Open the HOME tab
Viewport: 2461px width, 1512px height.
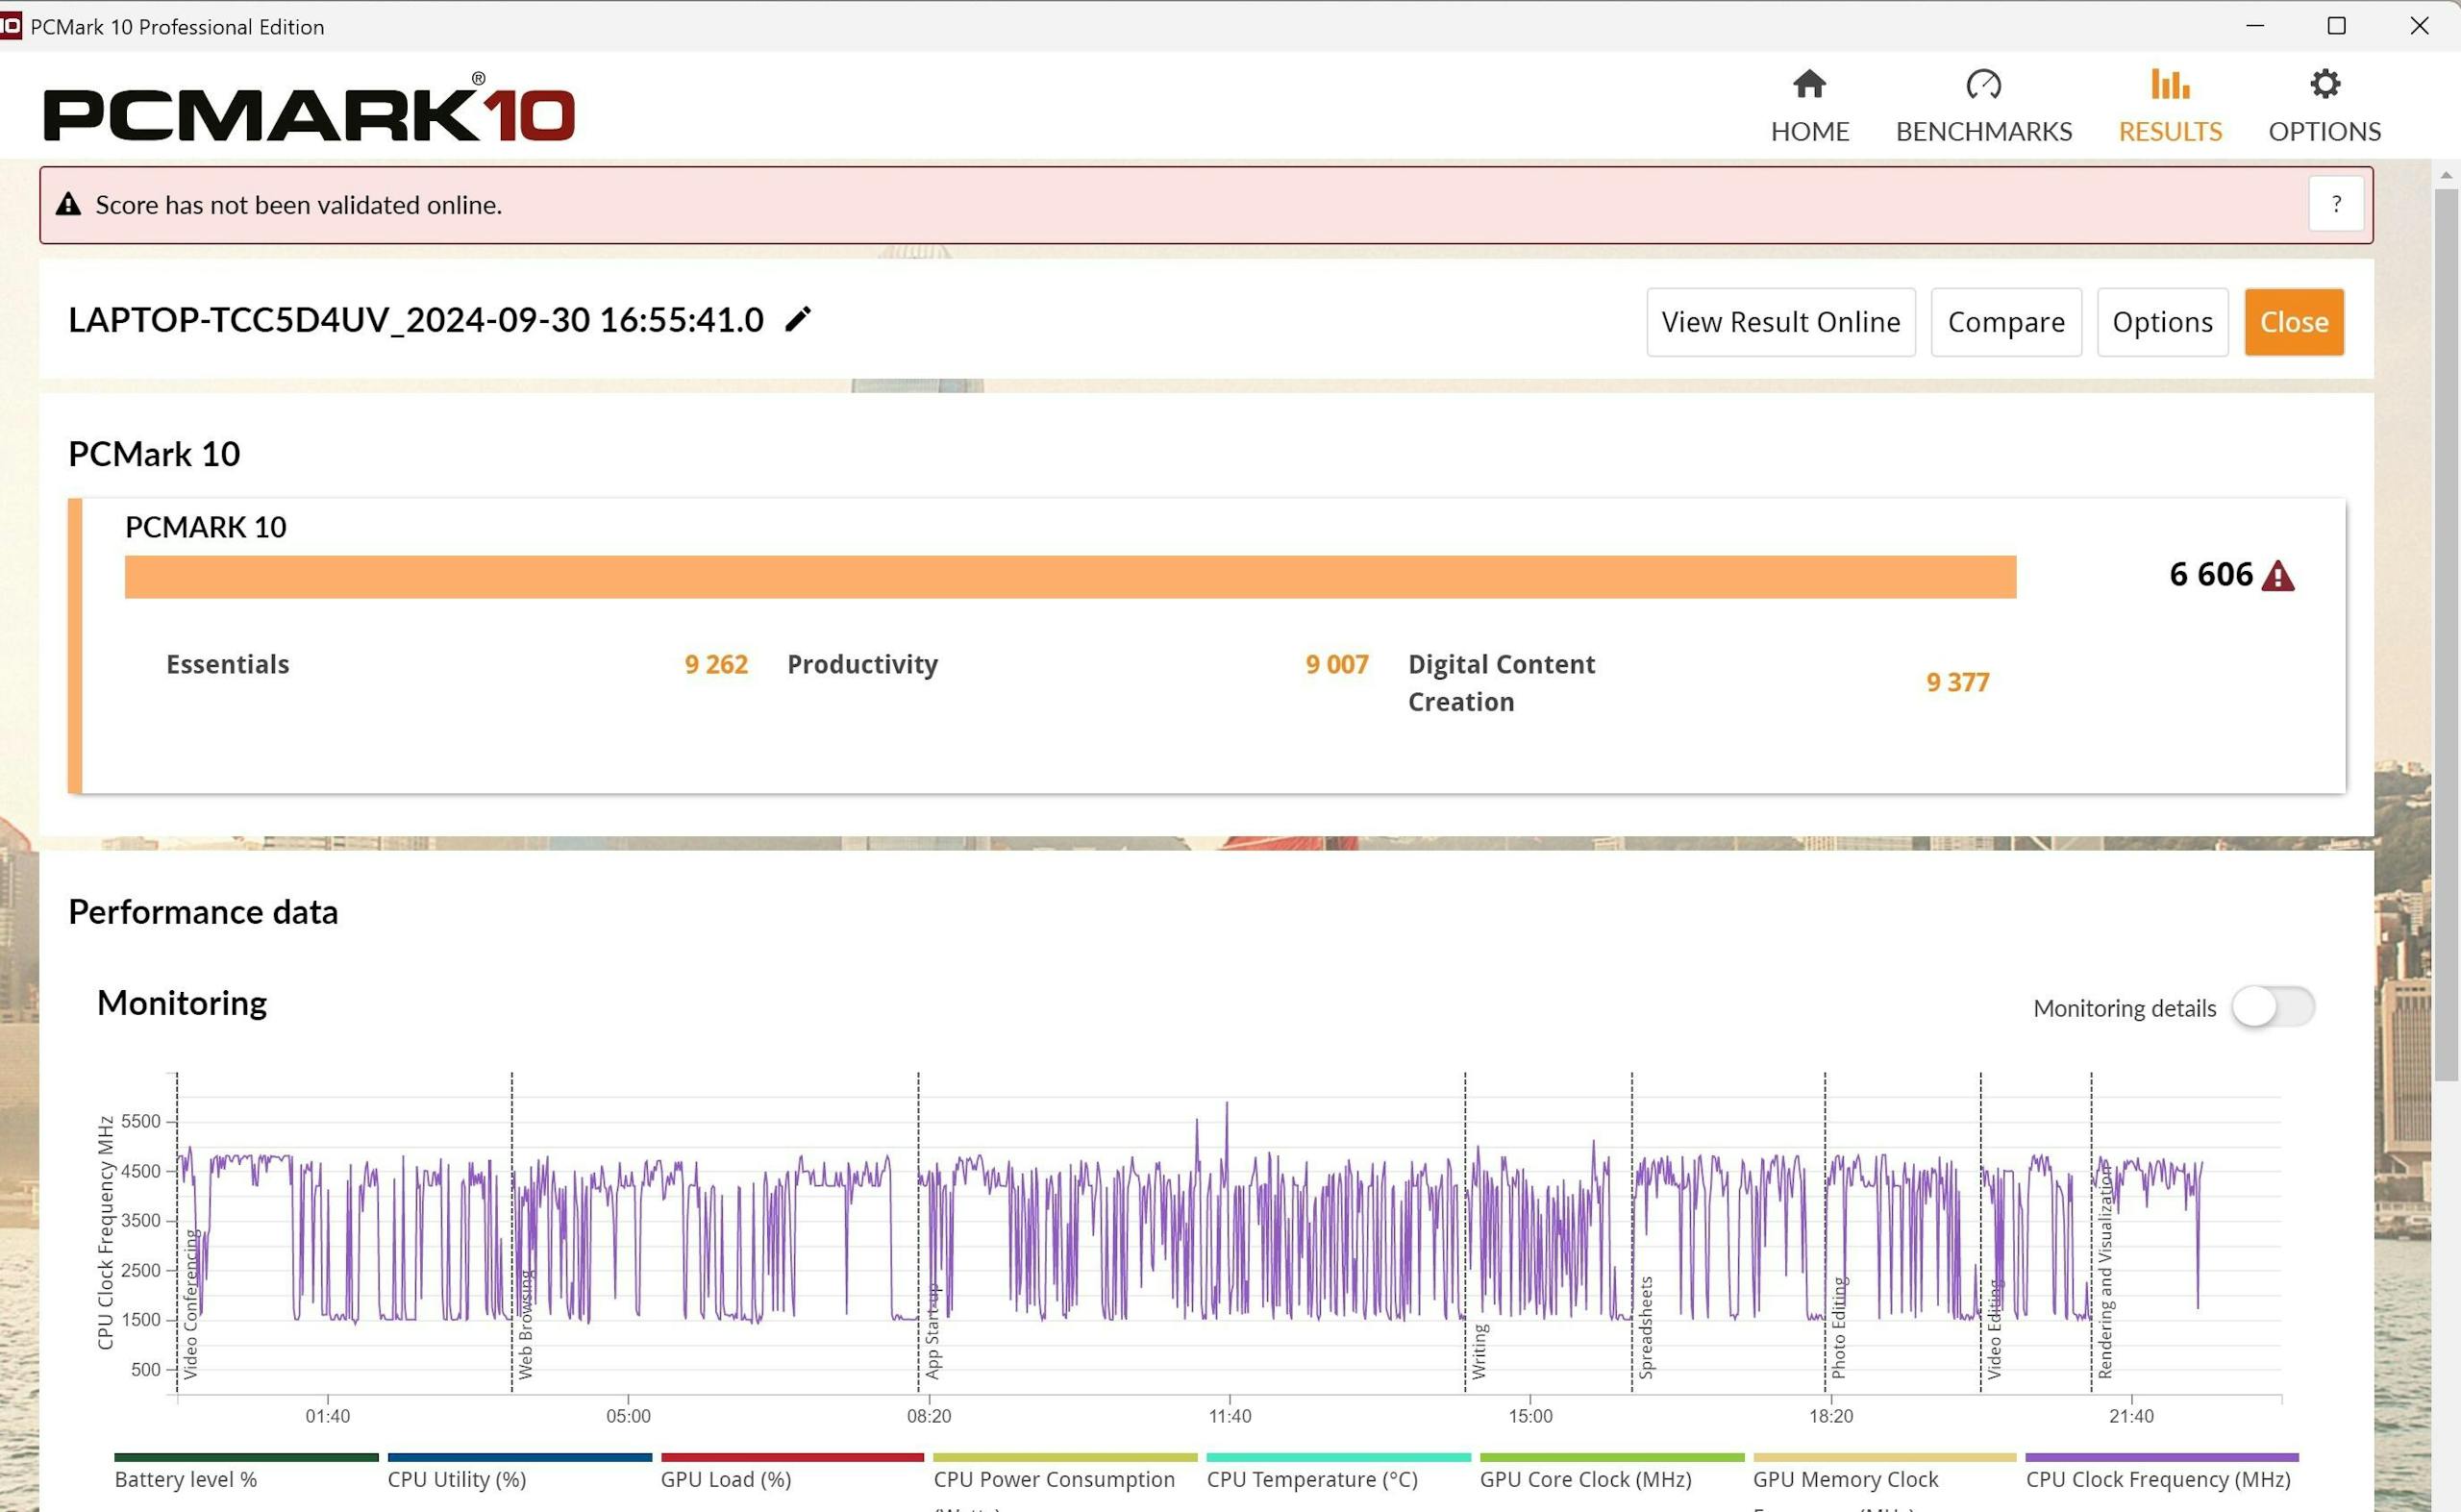tap(1809, 107)
